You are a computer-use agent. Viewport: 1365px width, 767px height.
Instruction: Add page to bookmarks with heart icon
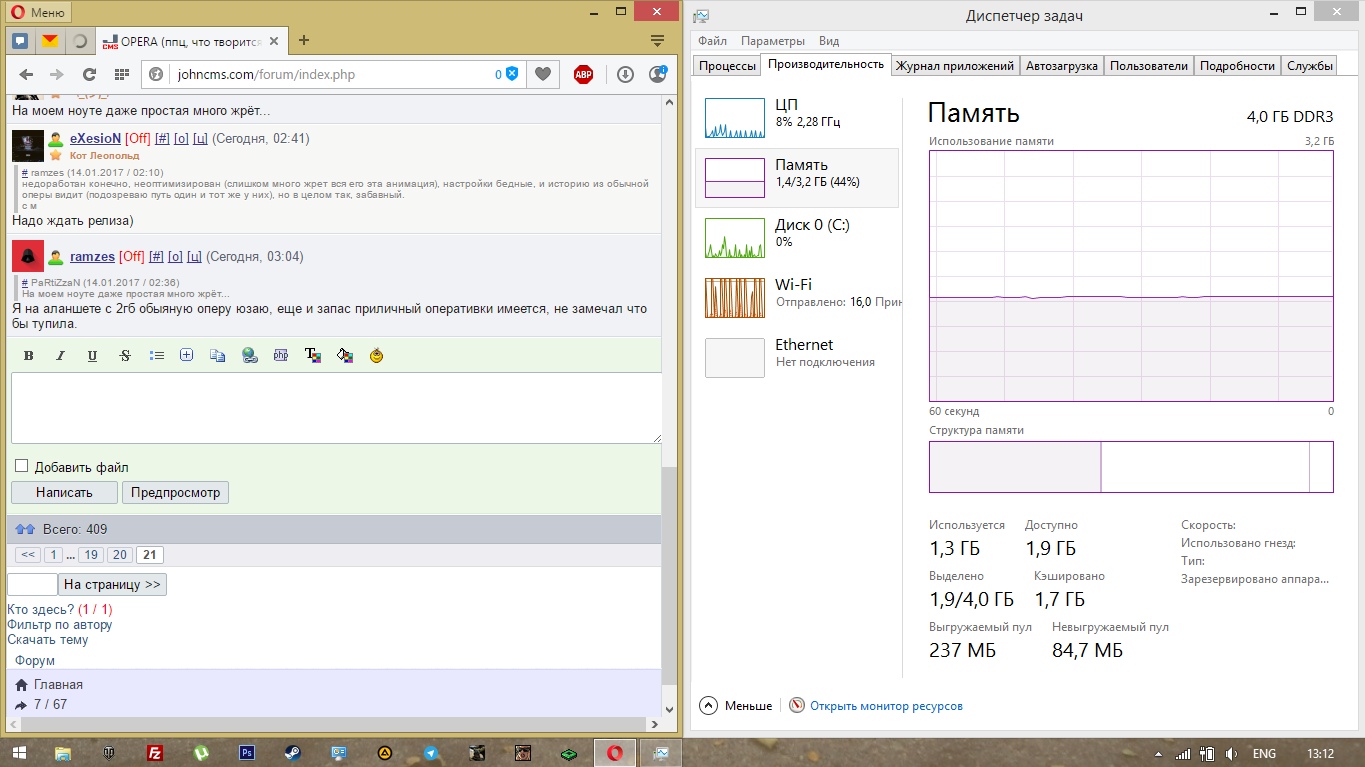(542, 74)
